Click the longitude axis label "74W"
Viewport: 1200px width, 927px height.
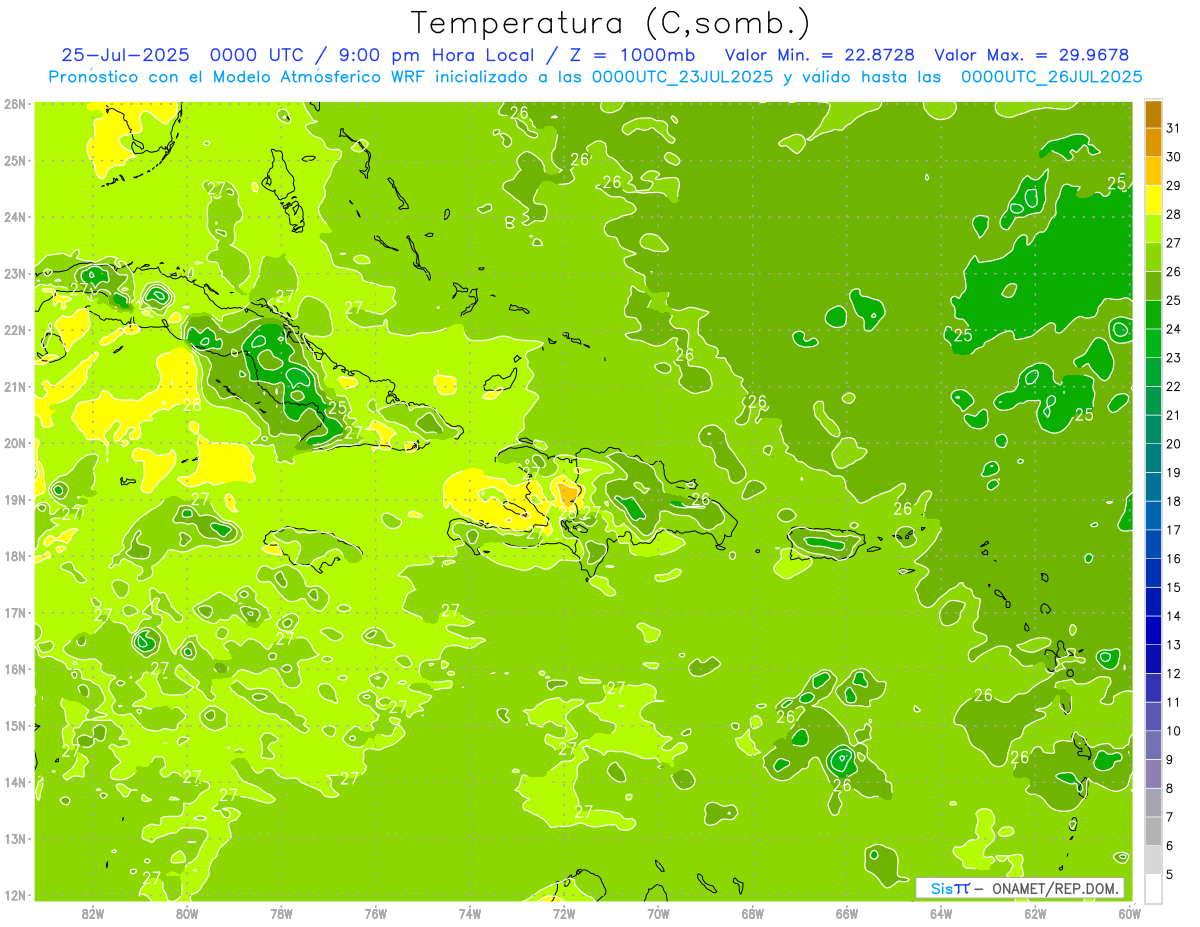point(470,913)
